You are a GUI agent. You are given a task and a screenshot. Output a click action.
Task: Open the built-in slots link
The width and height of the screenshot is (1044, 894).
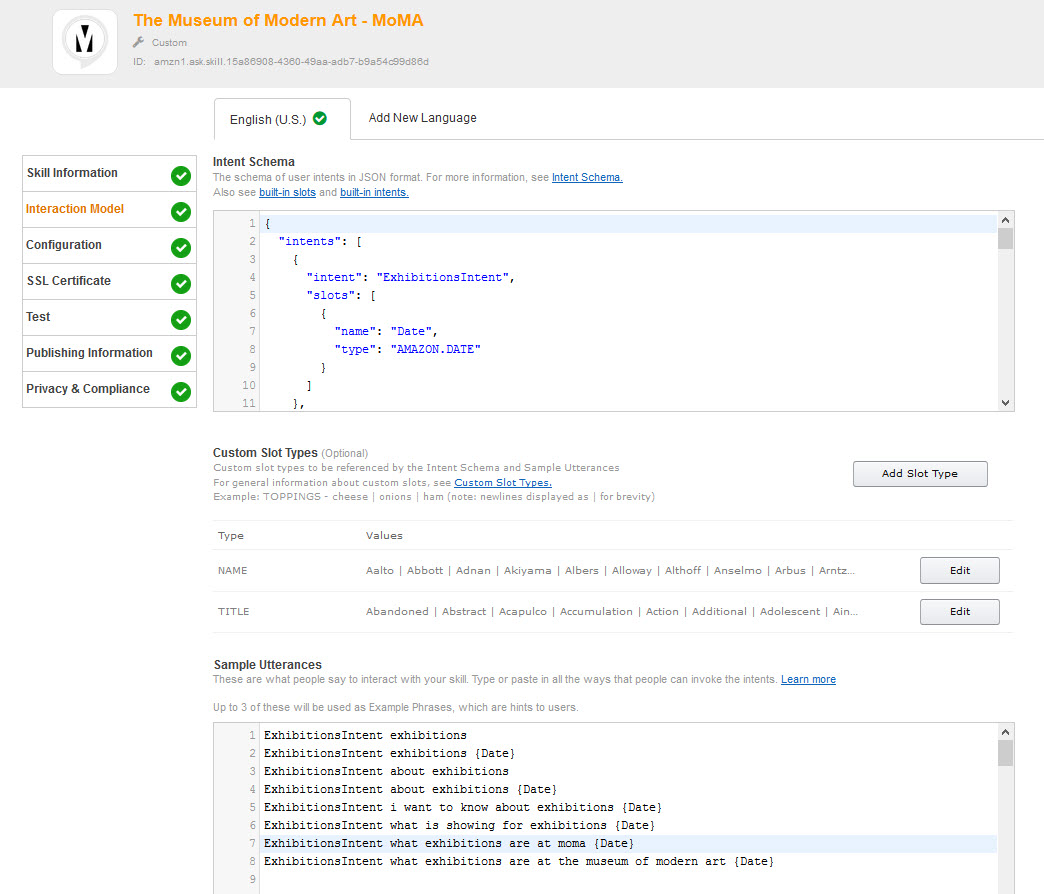tap(287, 192)
